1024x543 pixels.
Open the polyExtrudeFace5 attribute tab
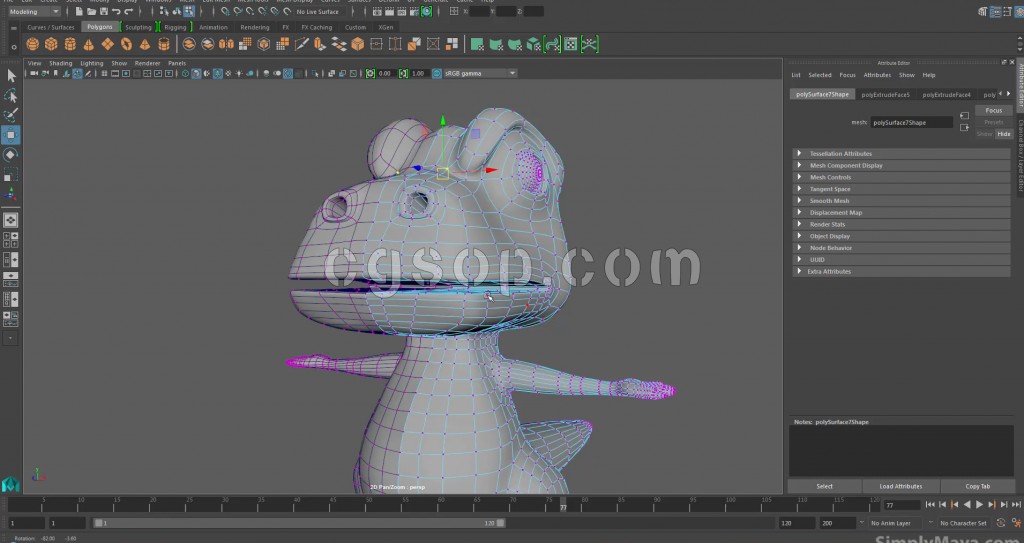click(x=886, y=95)
